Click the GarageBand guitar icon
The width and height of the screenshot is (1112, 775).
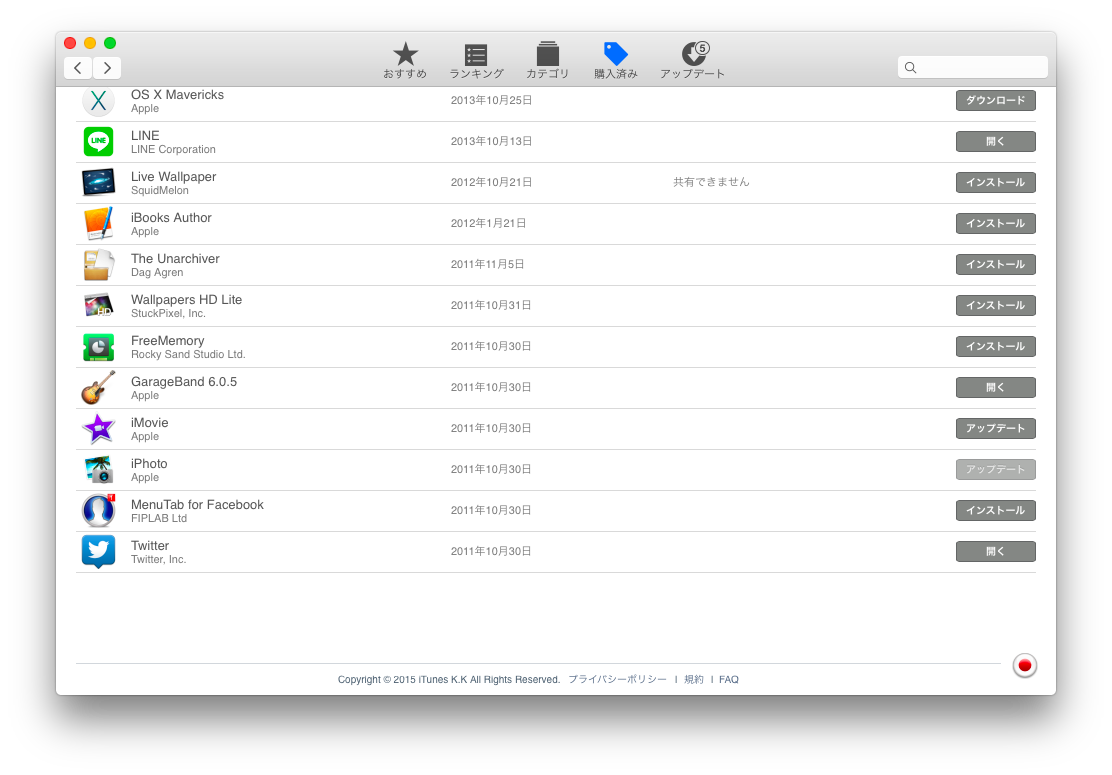(x=99, y=387)
